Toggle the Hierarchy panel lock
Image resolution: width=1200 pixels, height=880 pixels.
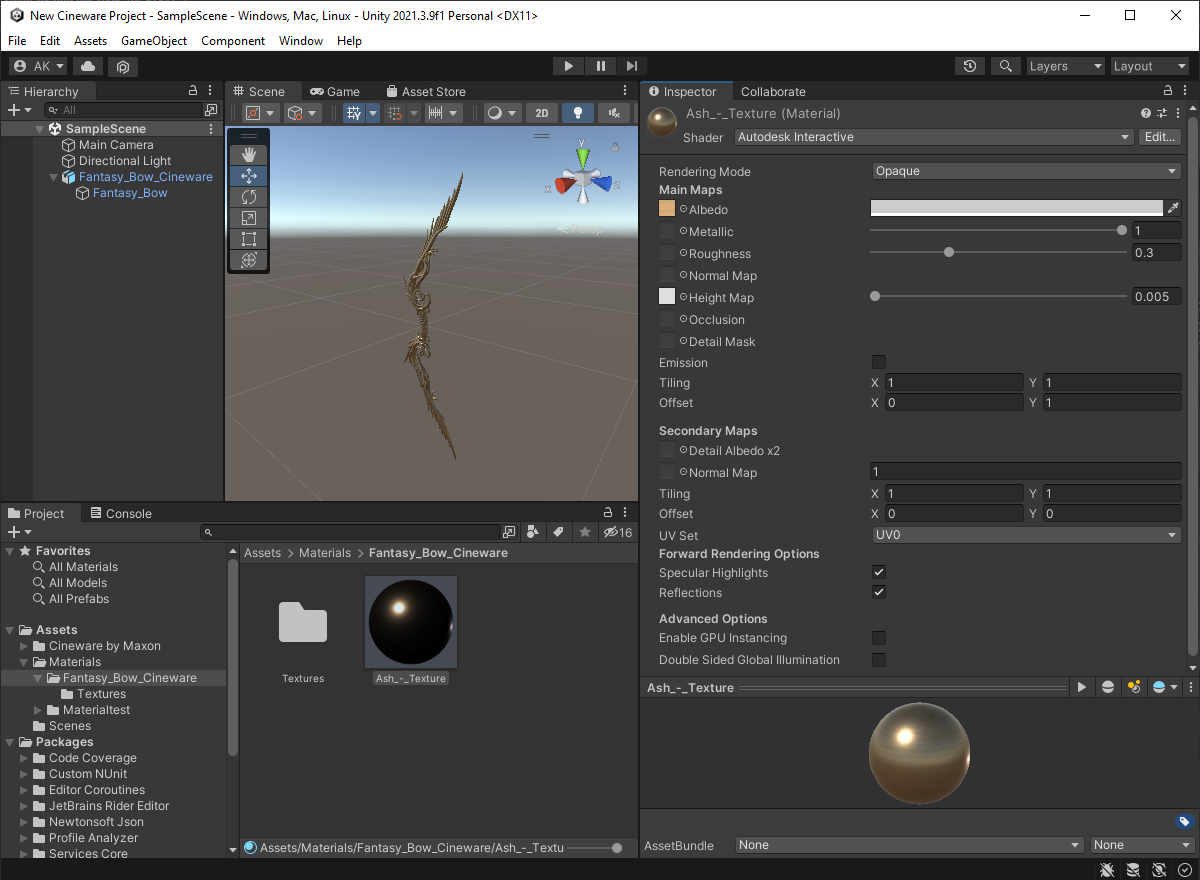tap(195, 91)
